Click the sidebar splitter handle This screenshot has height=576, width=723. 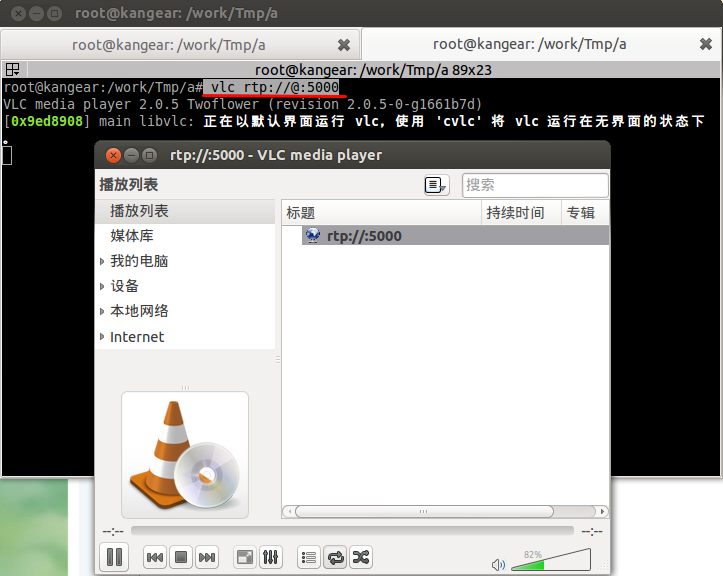[x=278, y=359]
